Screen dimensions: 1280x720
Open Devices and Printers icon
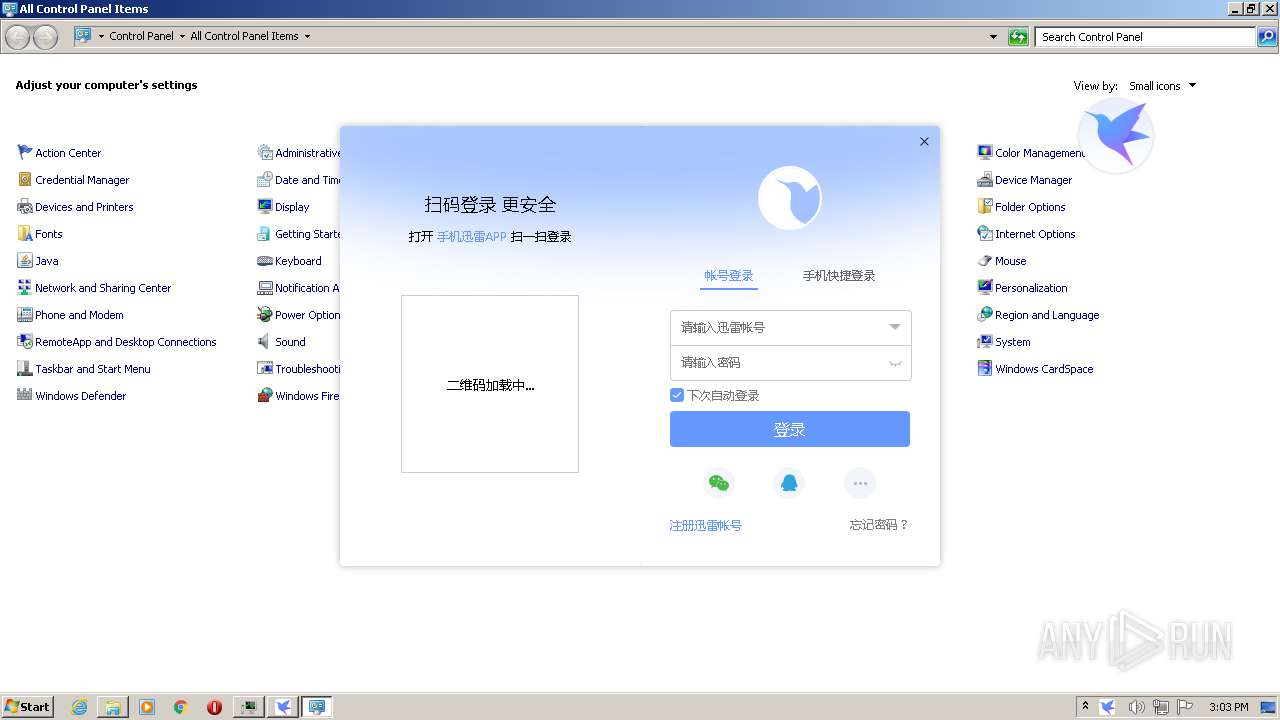(25, 206)
